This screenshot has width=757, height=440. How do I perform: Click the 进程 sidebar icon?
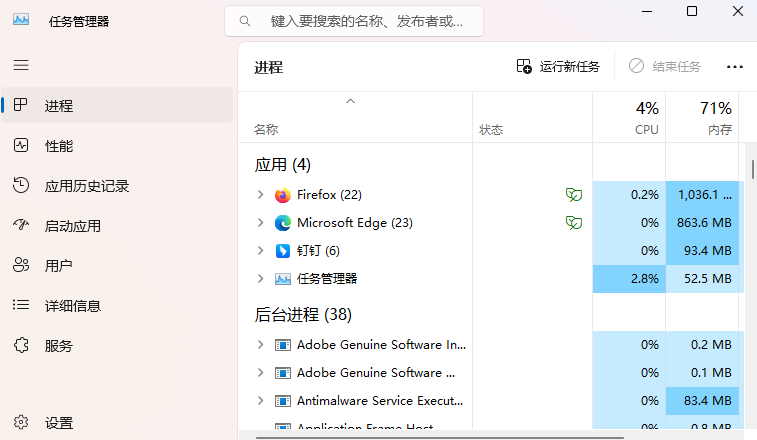tap(21, 105)
